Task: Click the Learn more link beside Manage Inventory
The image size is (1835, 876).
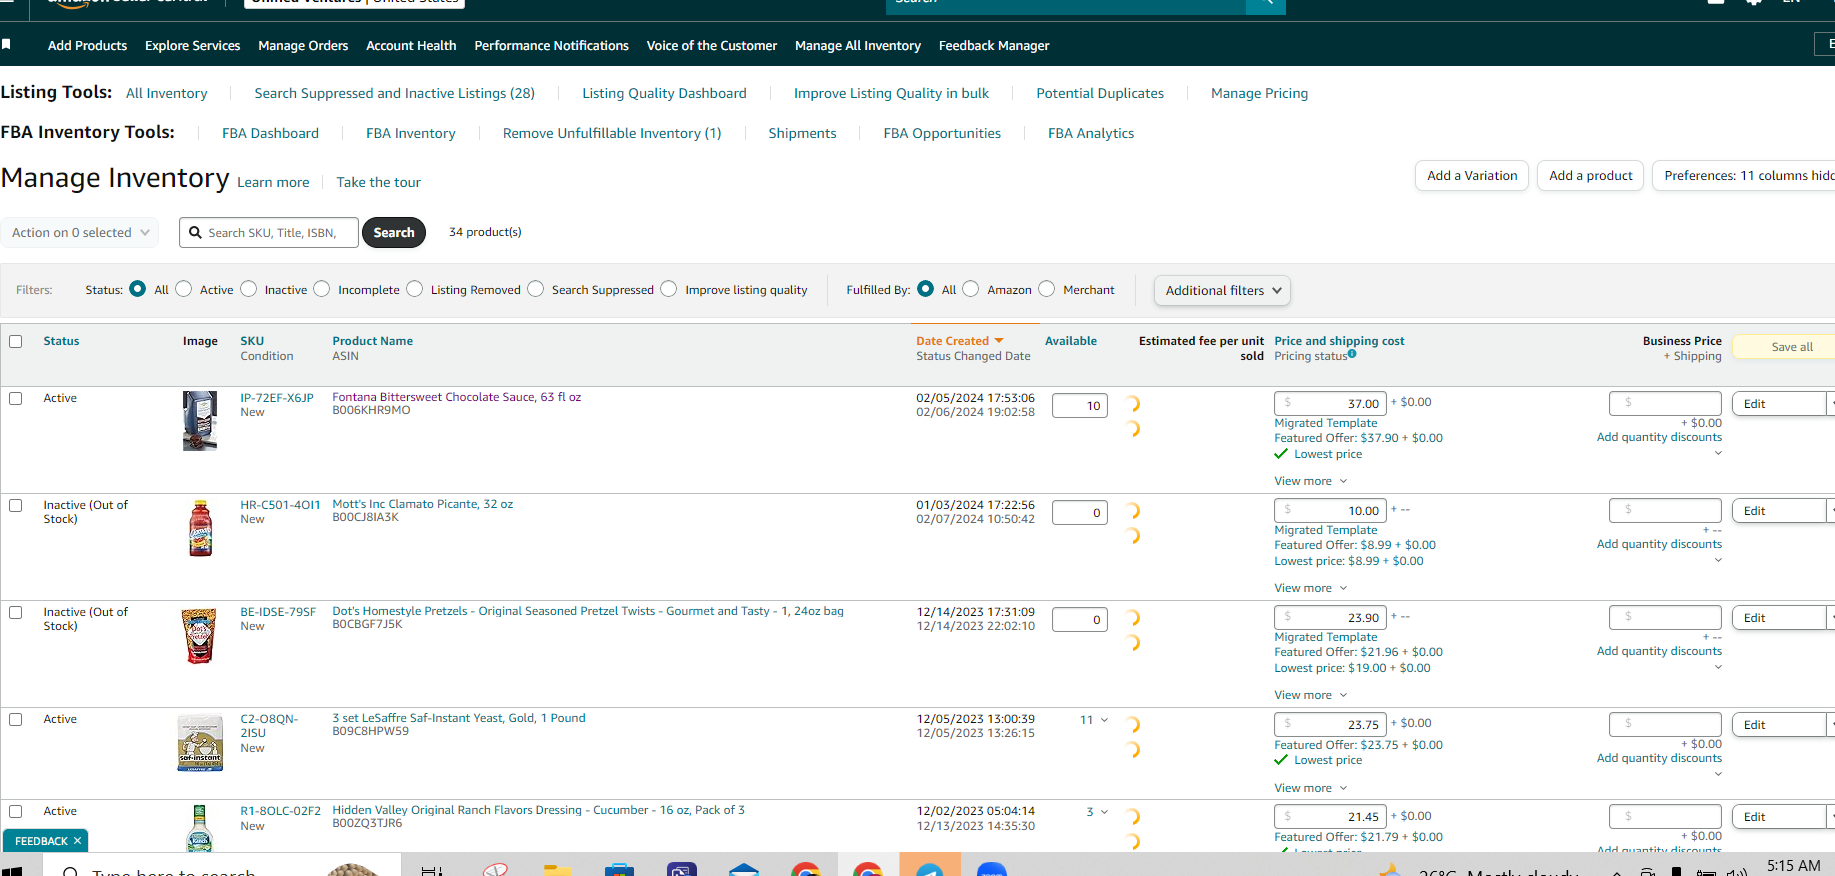Action: (273, 182)
